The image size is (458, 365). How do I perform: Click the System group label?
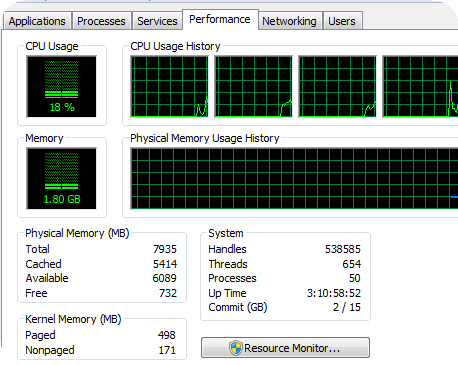(x=226, y=233)
